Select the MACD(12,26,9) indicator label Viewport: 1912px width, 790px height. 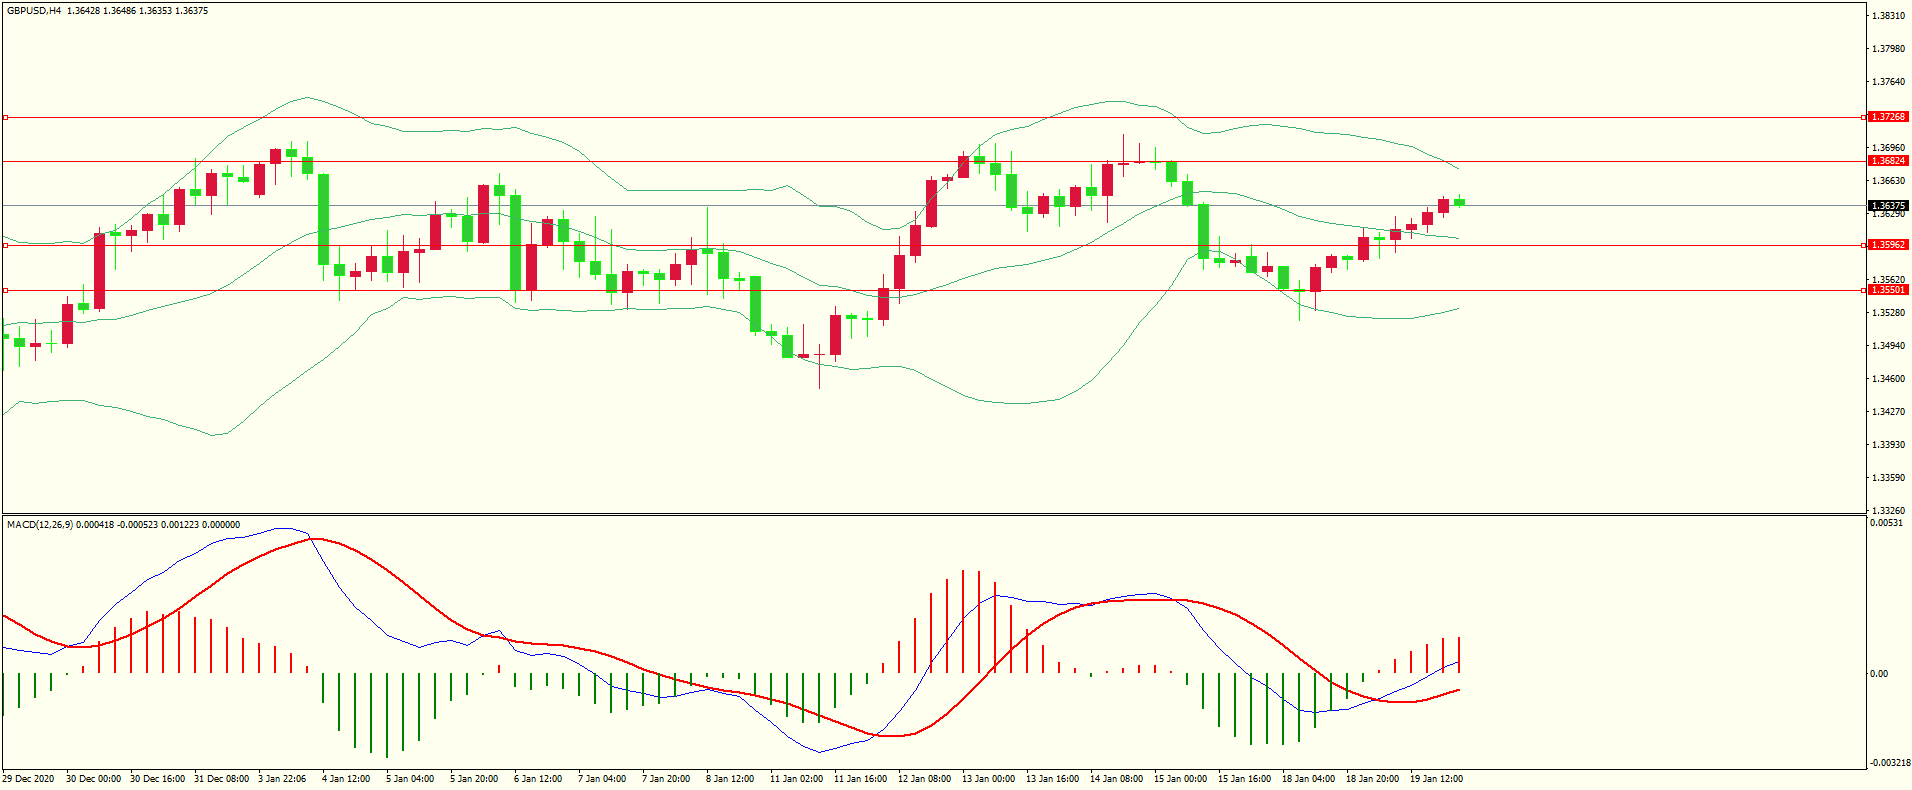click(x=39, y=525)
